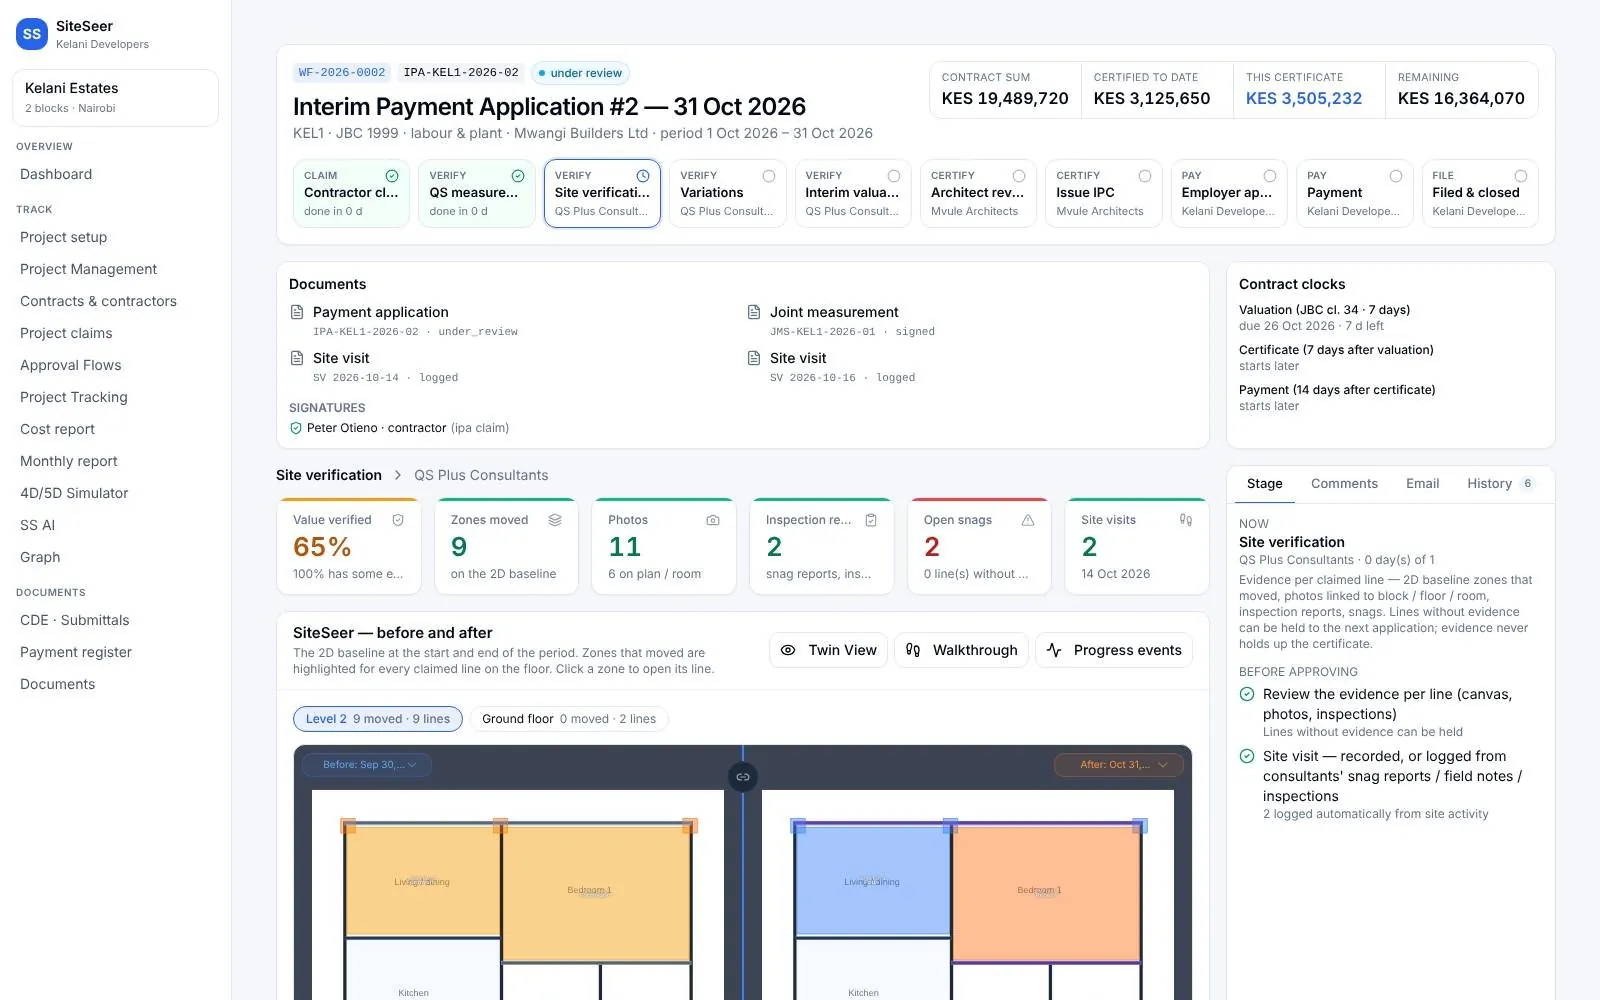The width and height of the screenshot is (1600, 1000).
Task: Click the clock icon on Site verification stage
Action: coord(643,176)
